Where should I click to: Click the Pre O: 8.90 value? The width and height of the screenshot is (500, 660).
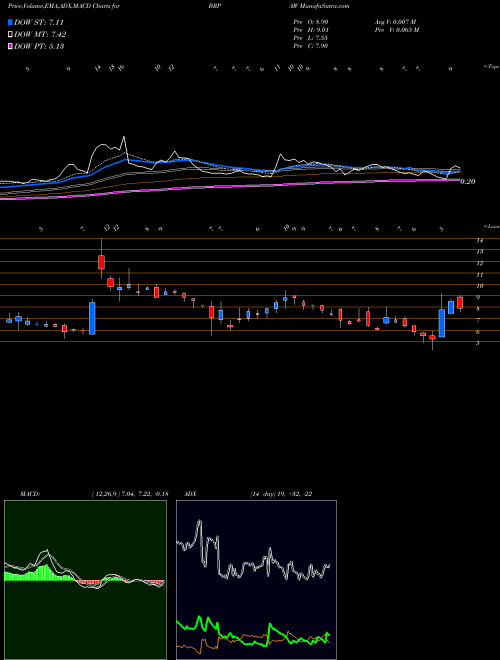coord(311,21)
